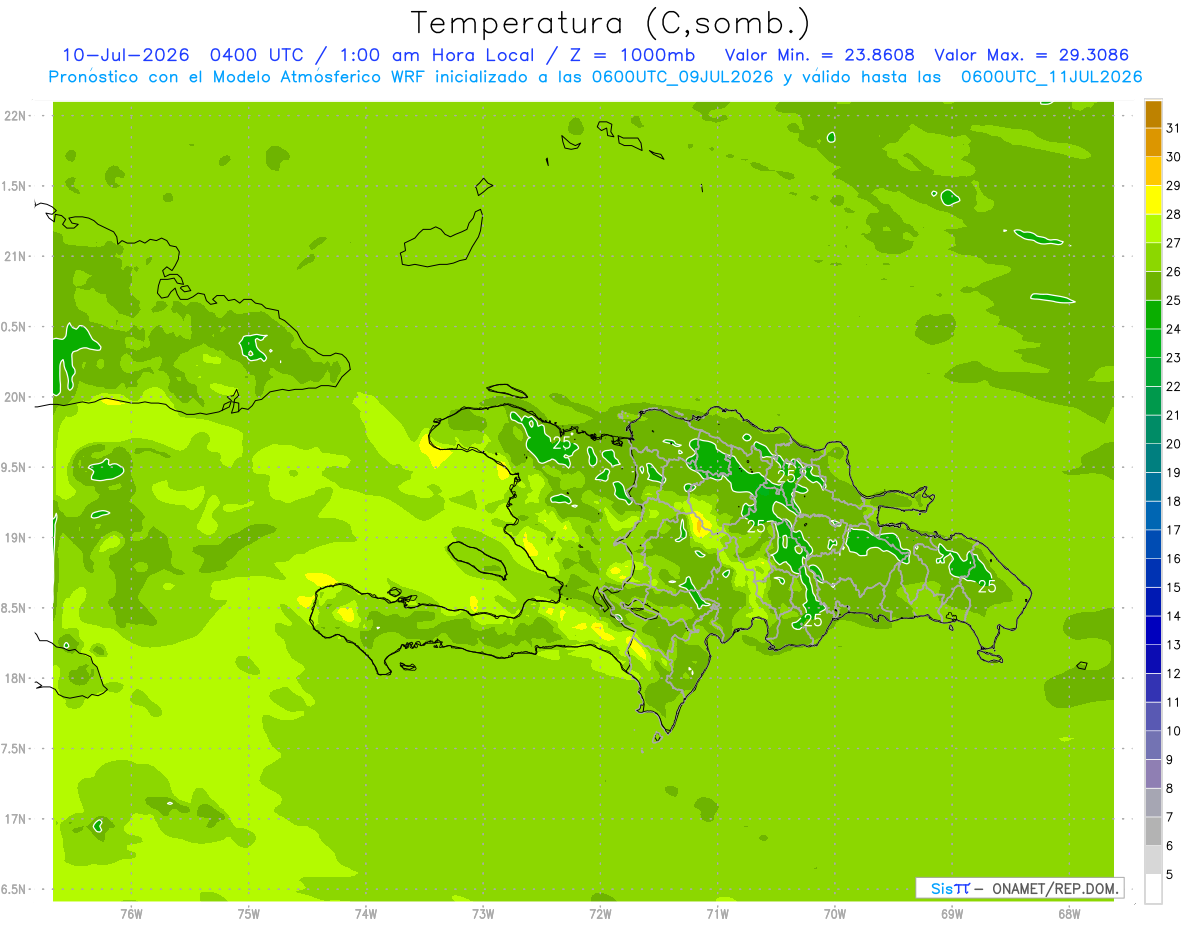Image resolution: width=1200 pixels, height=927 pixels.
Task: Select the yellow swatch between 28 and 29
Action: tap(1153, 200)
